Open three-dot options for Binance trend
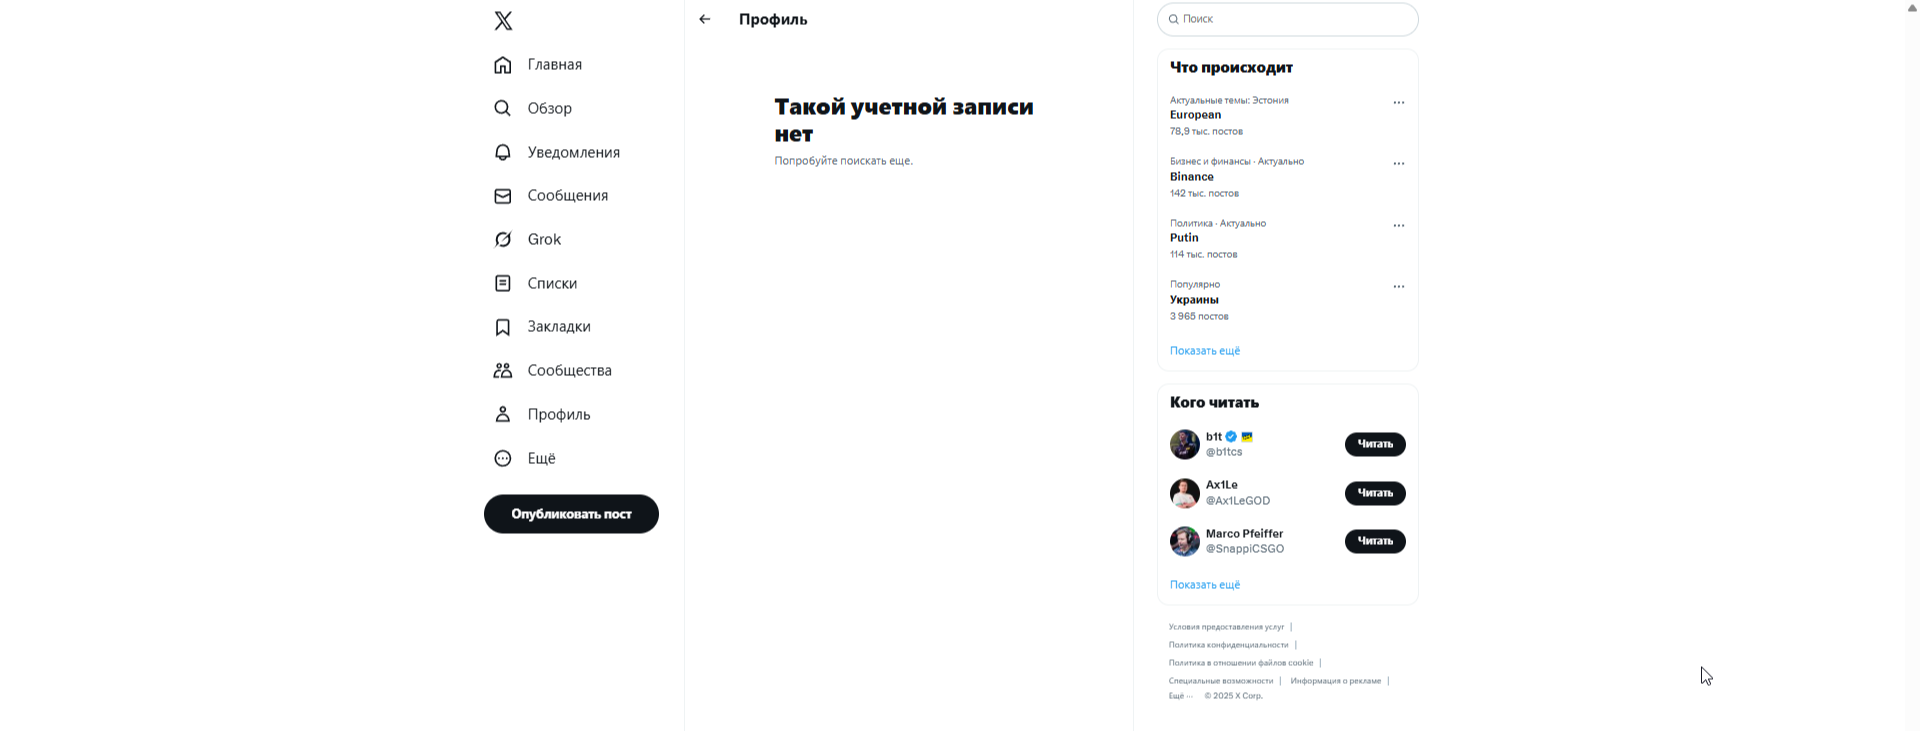Screen dimensions: 1920x731 pyautogui.click(x=1399, y=163)
